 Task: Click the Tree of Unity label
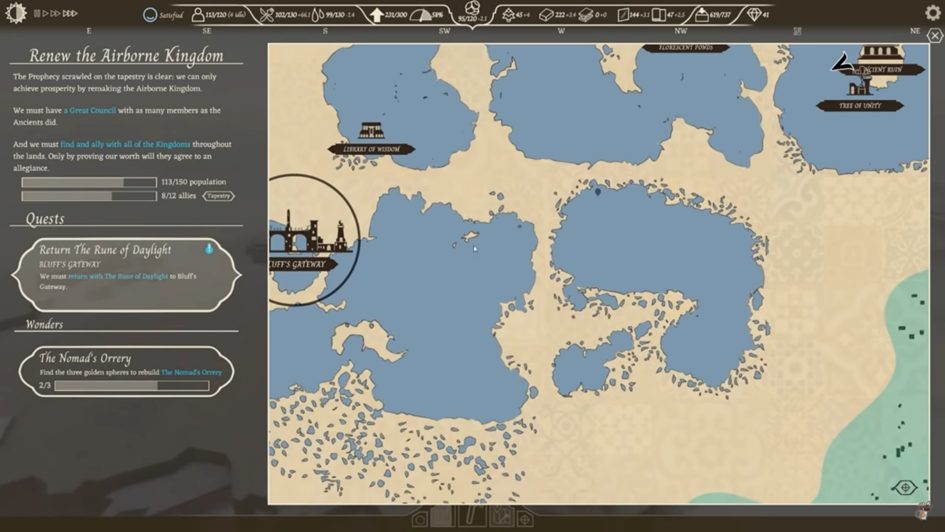click(860, 105)
